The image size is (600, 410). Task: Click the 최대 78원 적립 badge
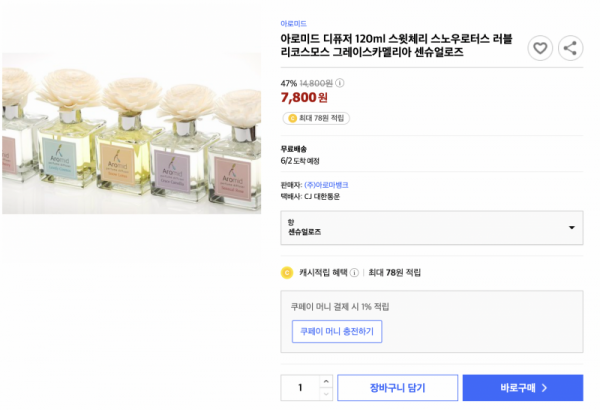(316, 118)
